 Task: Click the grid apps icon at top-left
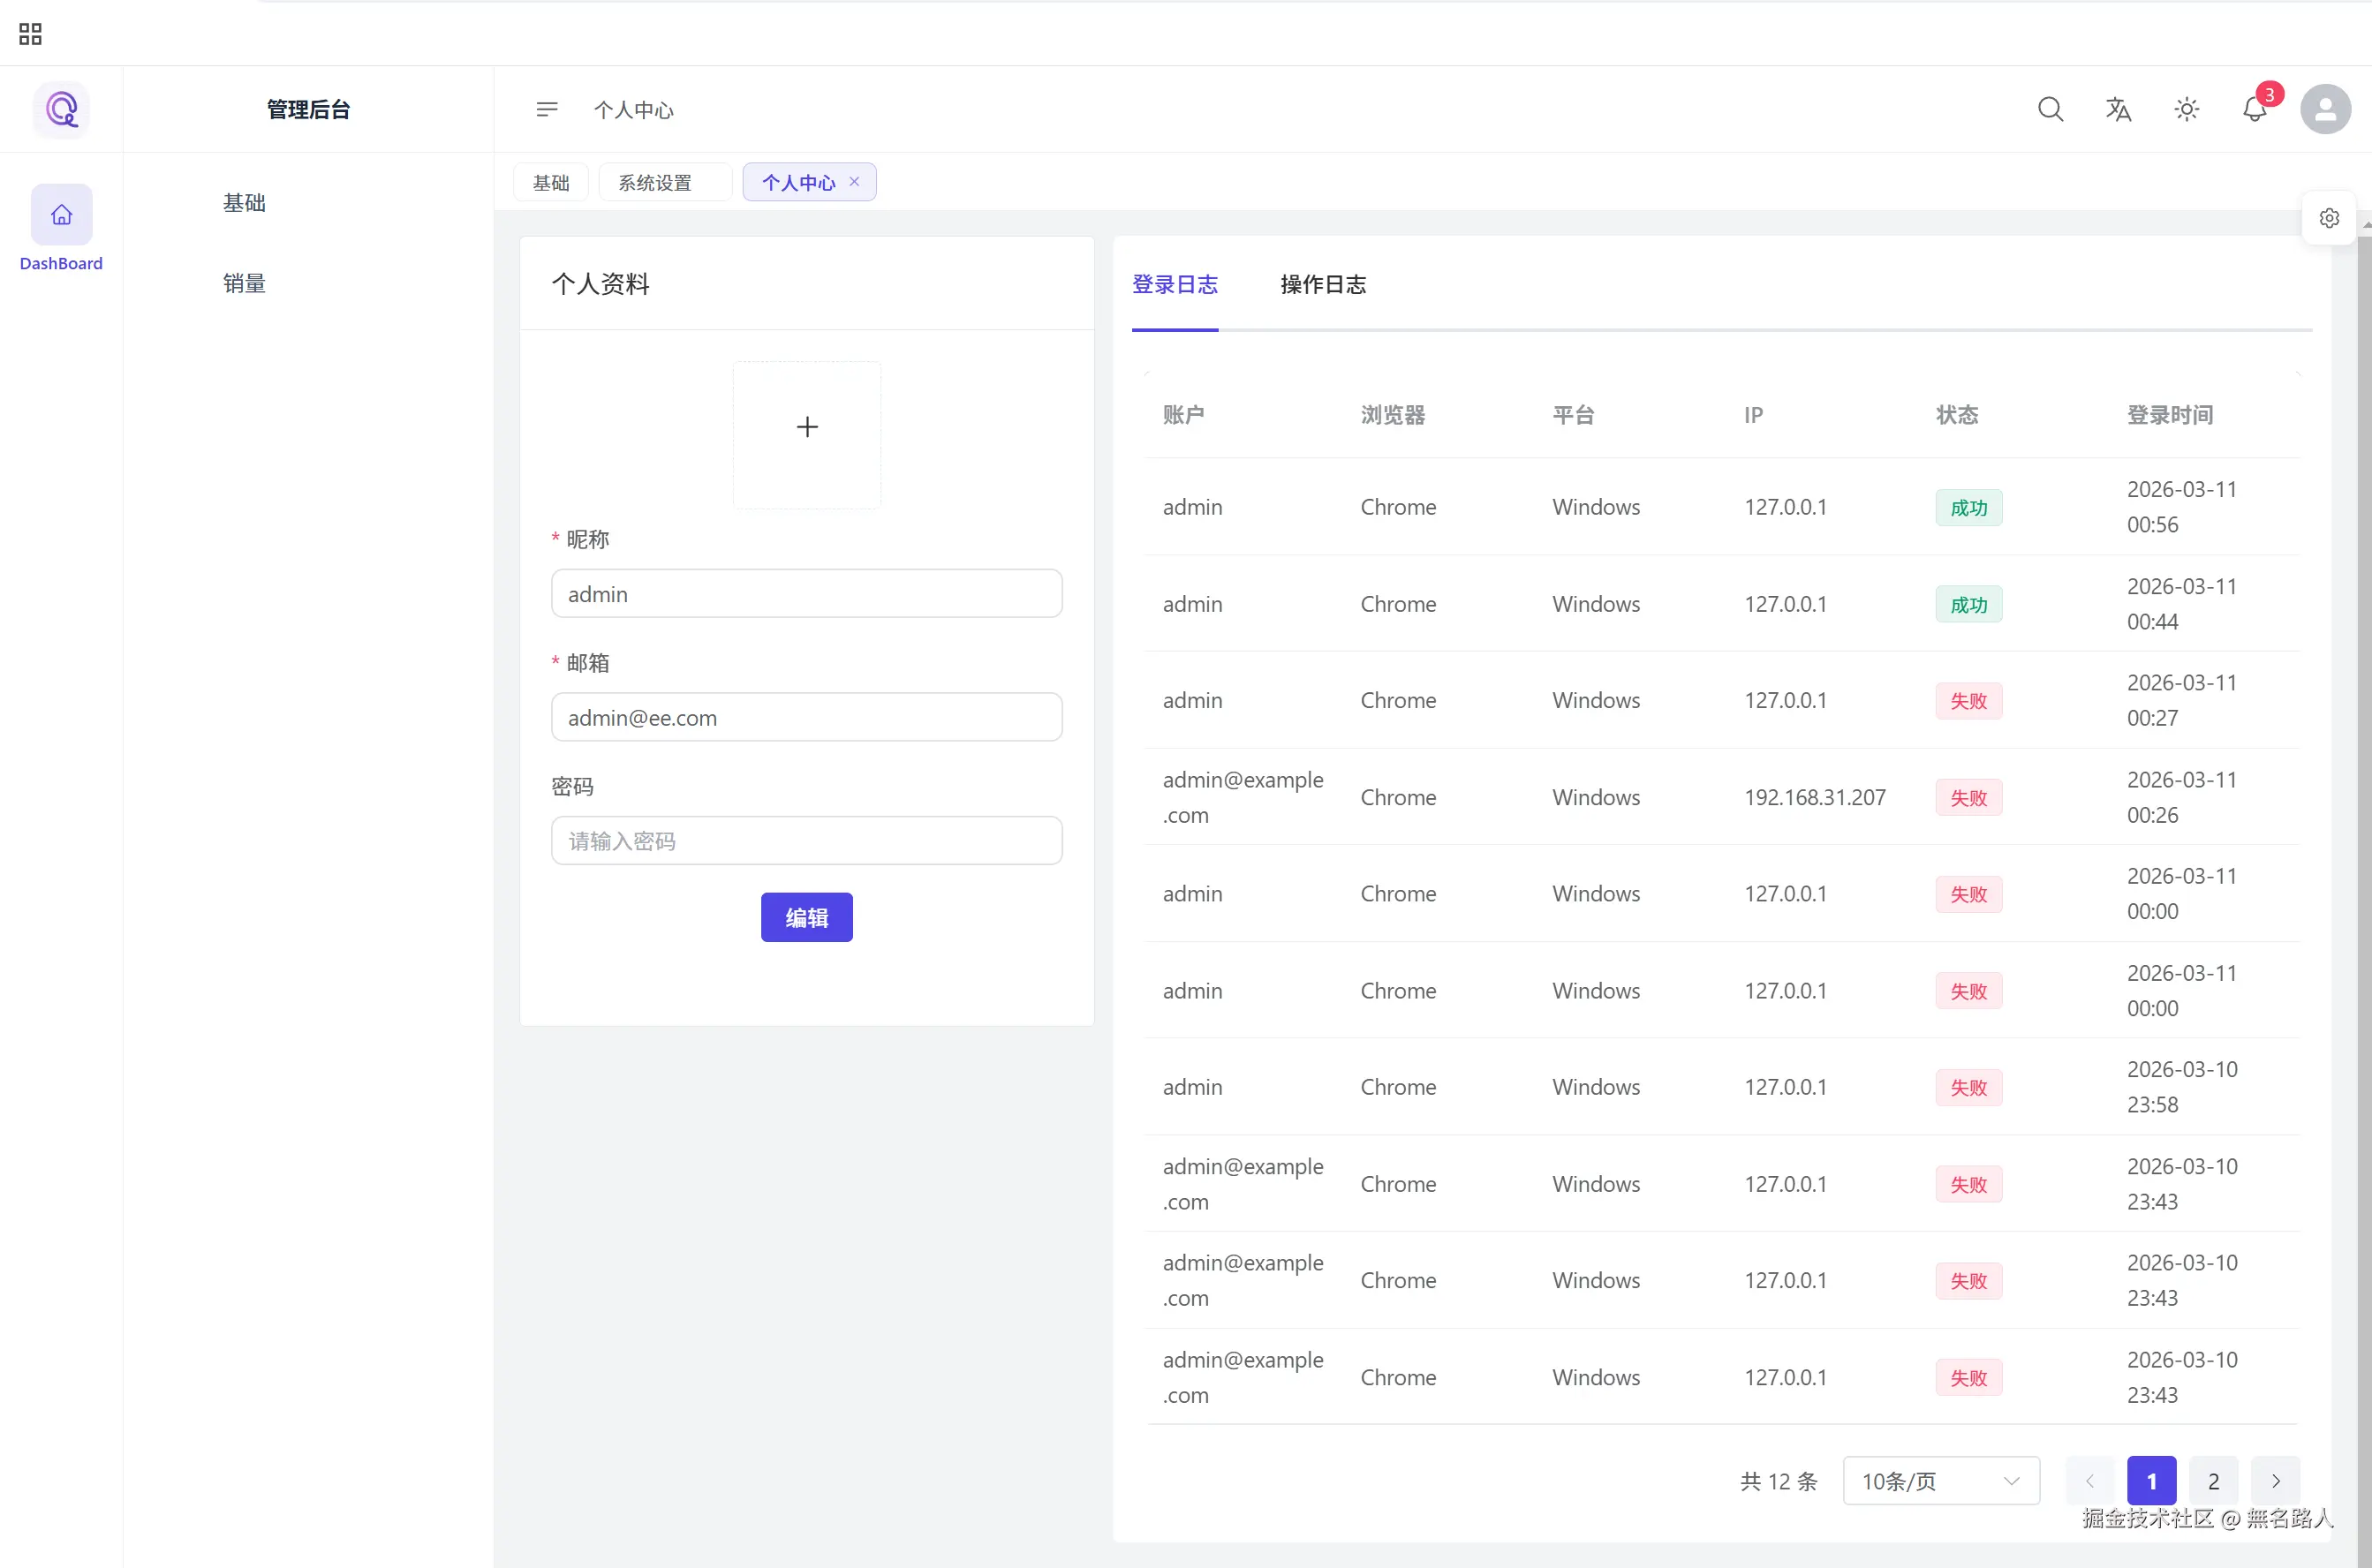pos(30,34)
